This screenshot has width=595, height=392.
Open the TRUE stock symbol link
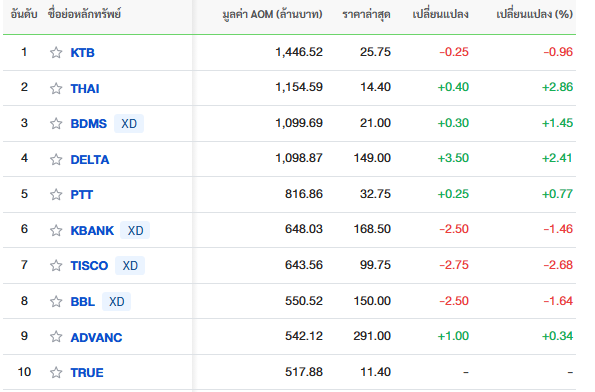pos(87,372)
